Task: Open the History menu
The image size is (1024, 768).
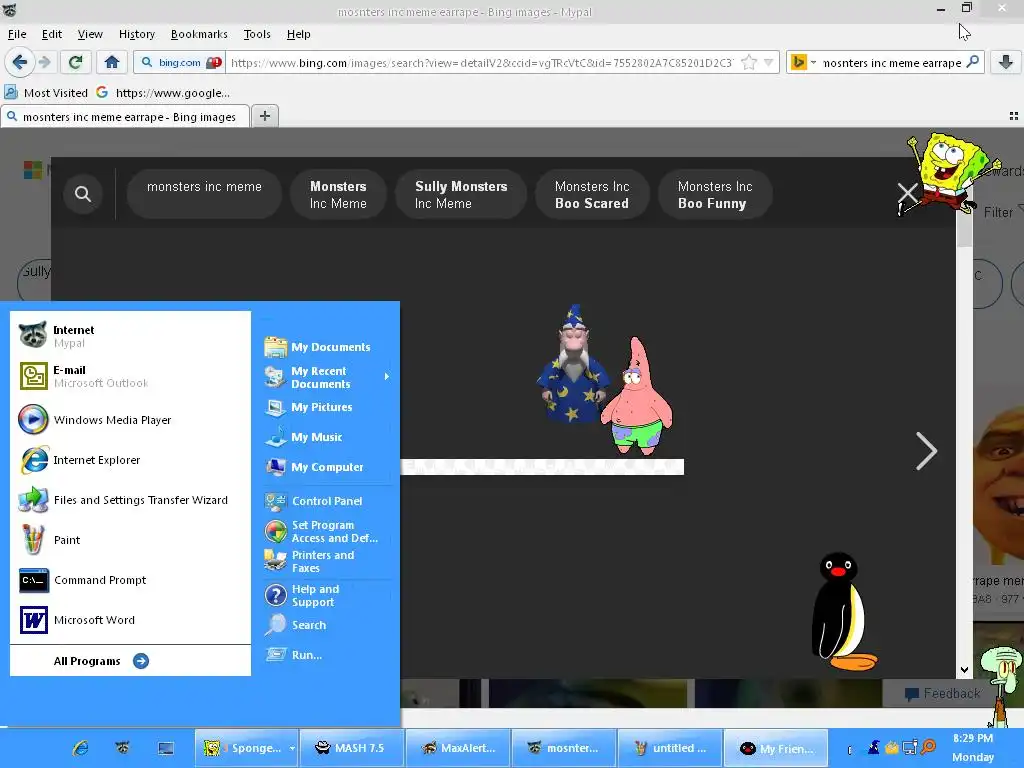Action: tap(136, 34)
